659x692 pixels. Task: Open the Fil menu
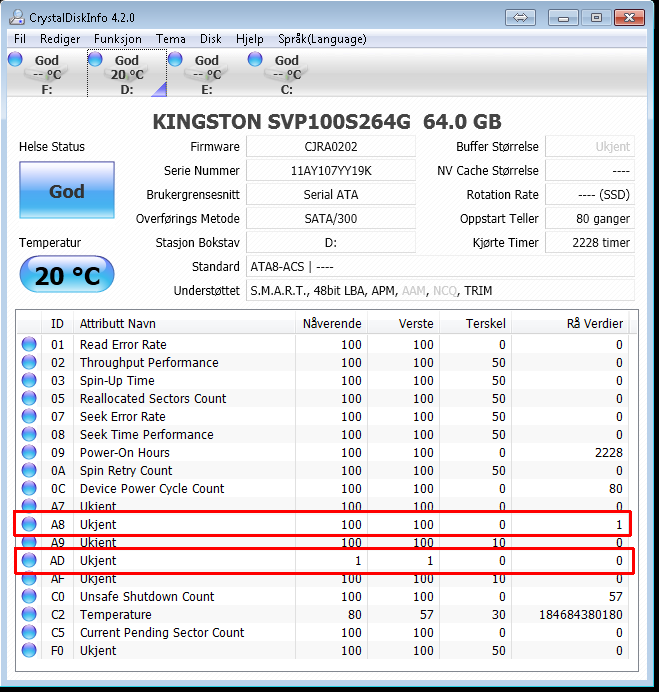pyautogui.click(x=20, y=39)
